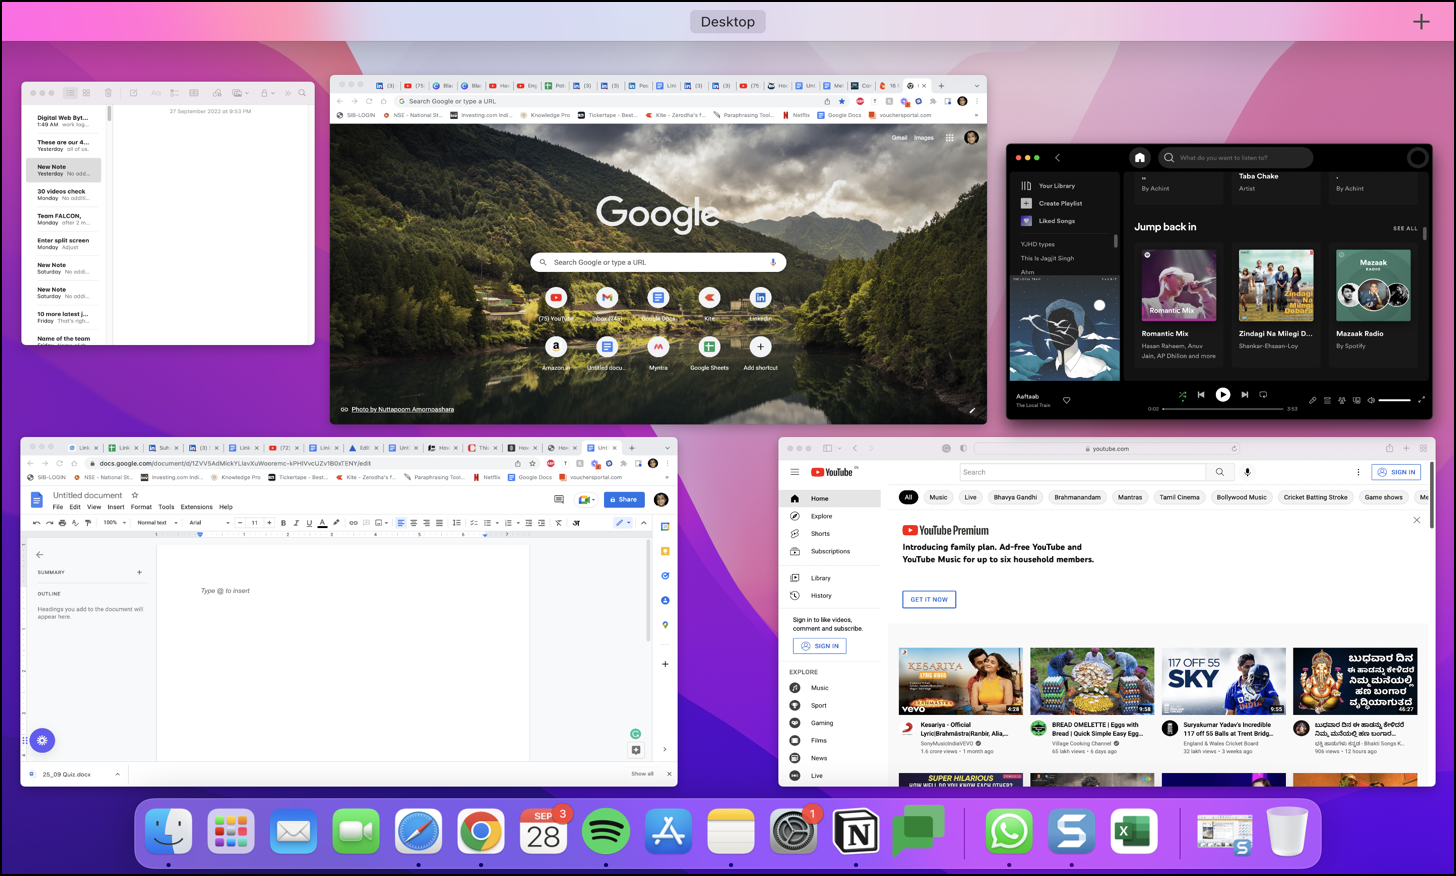
Task: Open editing mode pencil dropdown in Docs
Action: click(x=622, y=523)
